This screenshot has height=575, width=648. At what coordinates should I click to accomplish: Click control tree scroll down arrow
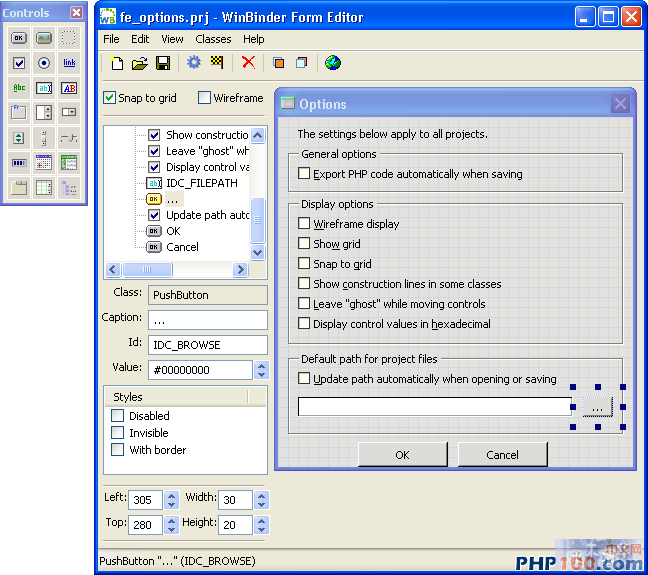[257, 252]
